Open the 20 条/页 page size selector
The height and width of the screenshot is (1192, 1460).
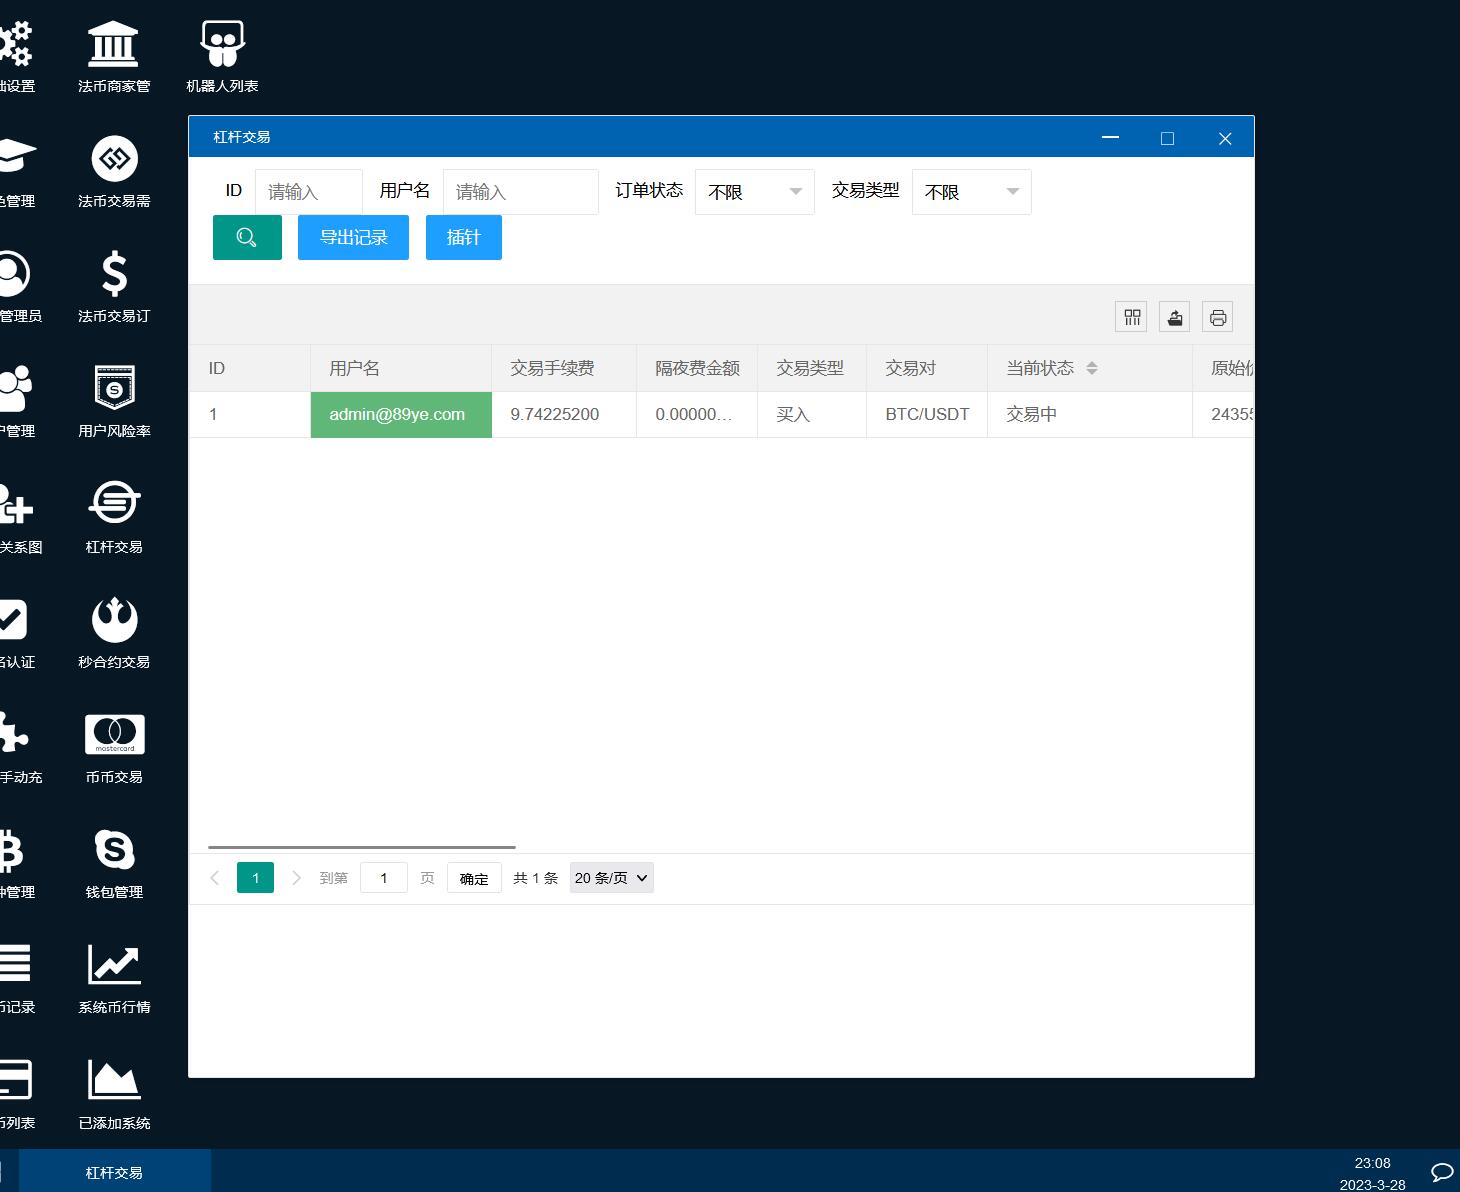pos(611,878)
